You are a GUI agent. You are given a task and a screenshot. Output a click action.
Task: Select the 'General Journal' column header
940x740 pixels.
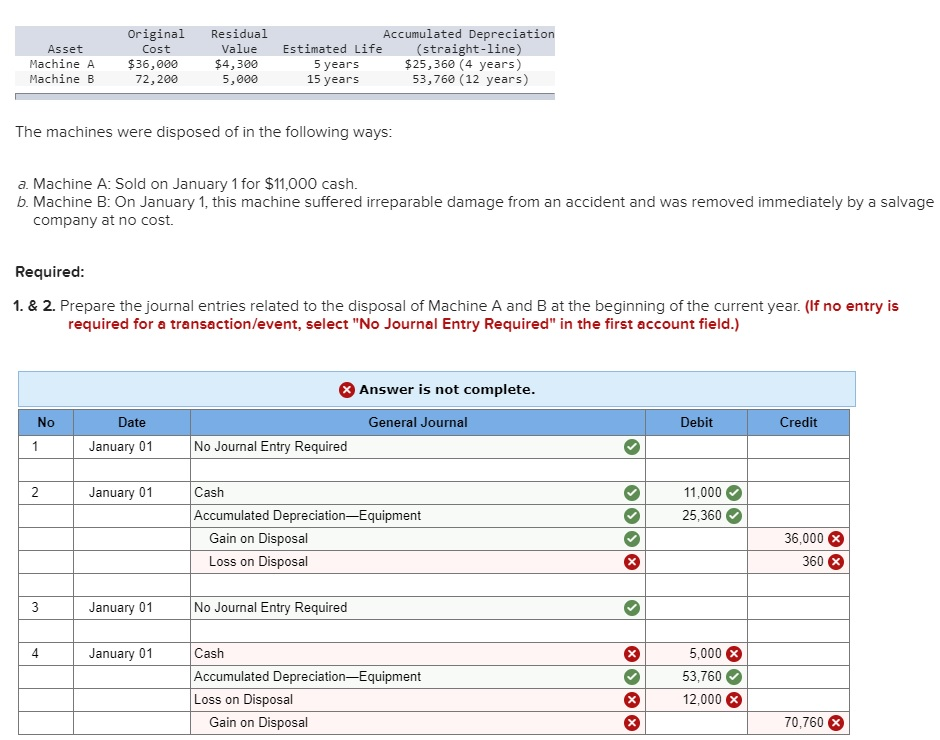(x=417, y=422)
